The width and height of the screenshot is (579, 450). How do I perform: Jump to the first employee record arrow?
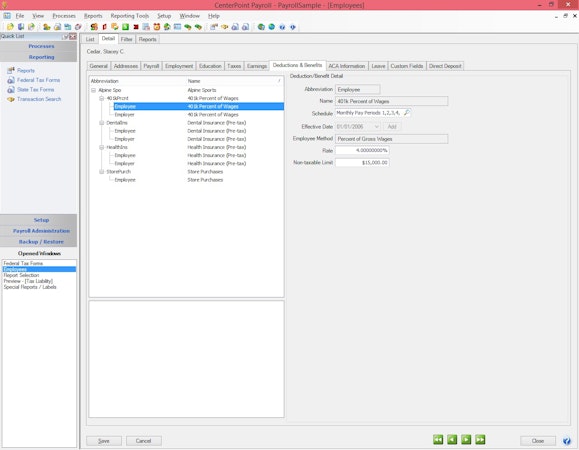[x=438, y=440]
